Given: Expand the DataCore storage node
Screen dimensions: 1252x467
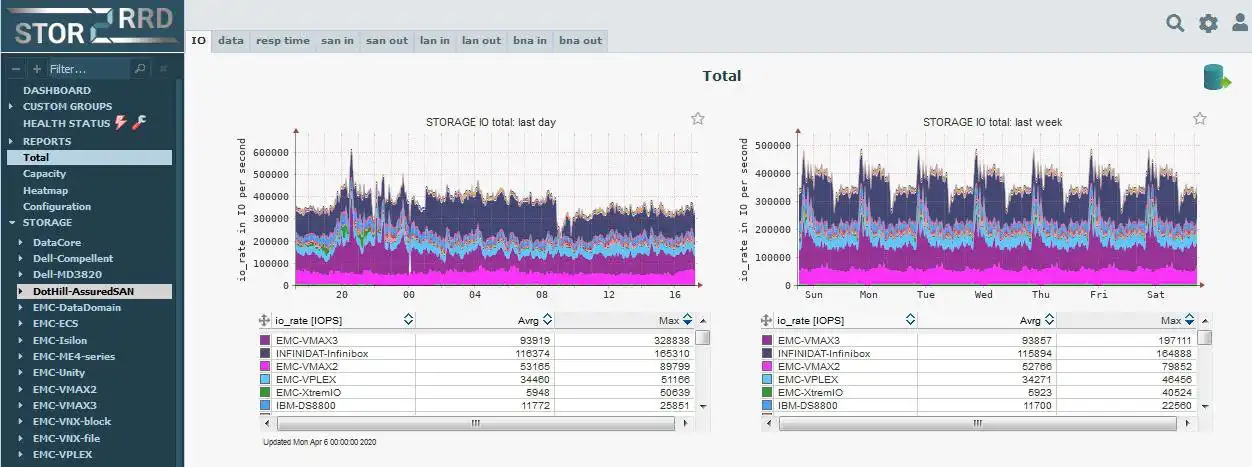Looking at the screenshot, I should [22, 242].
